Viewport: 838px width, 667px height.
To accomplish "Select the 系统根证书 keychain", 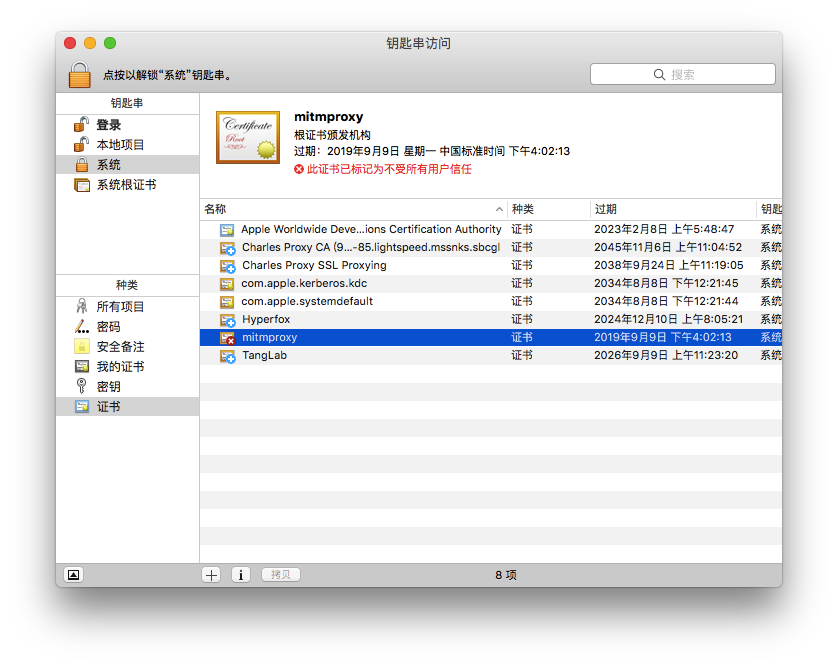I will [127, 185].
